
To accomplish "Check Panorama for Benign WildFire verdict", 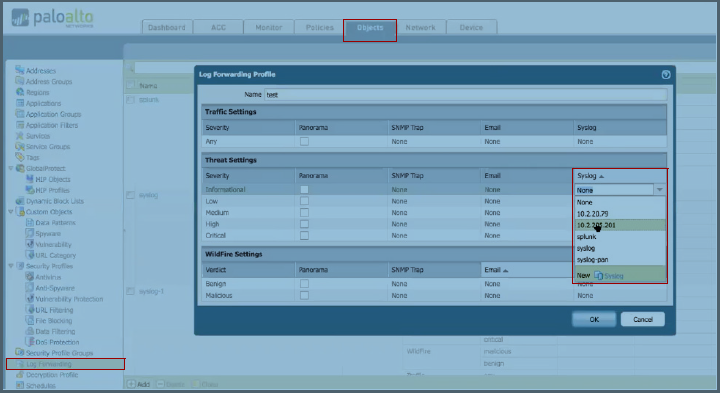I will tap(304, 284).
